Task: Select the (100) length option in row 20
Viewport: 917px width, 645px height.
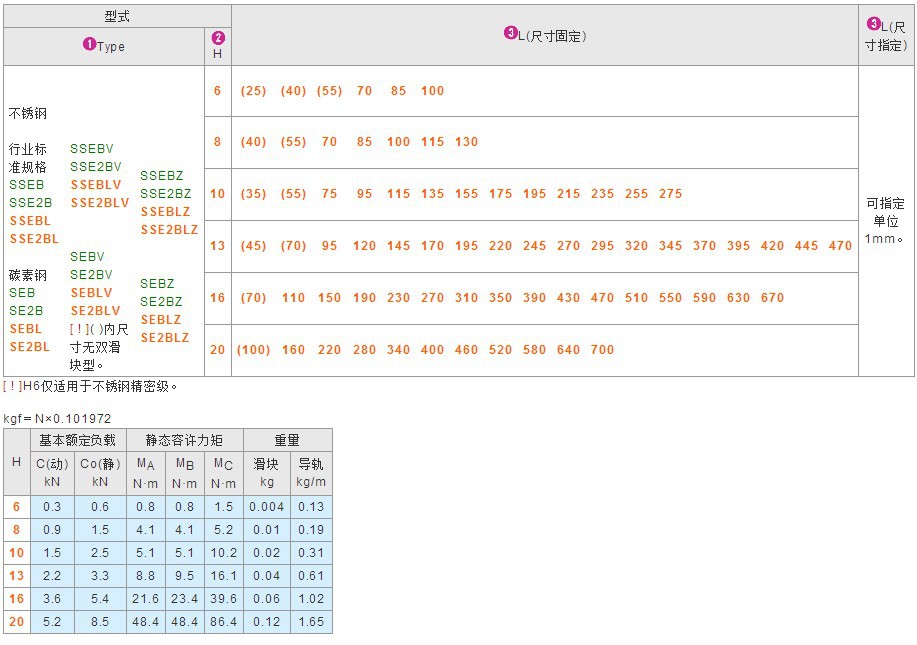Action: pyautogui.click(x=254, y=350)
